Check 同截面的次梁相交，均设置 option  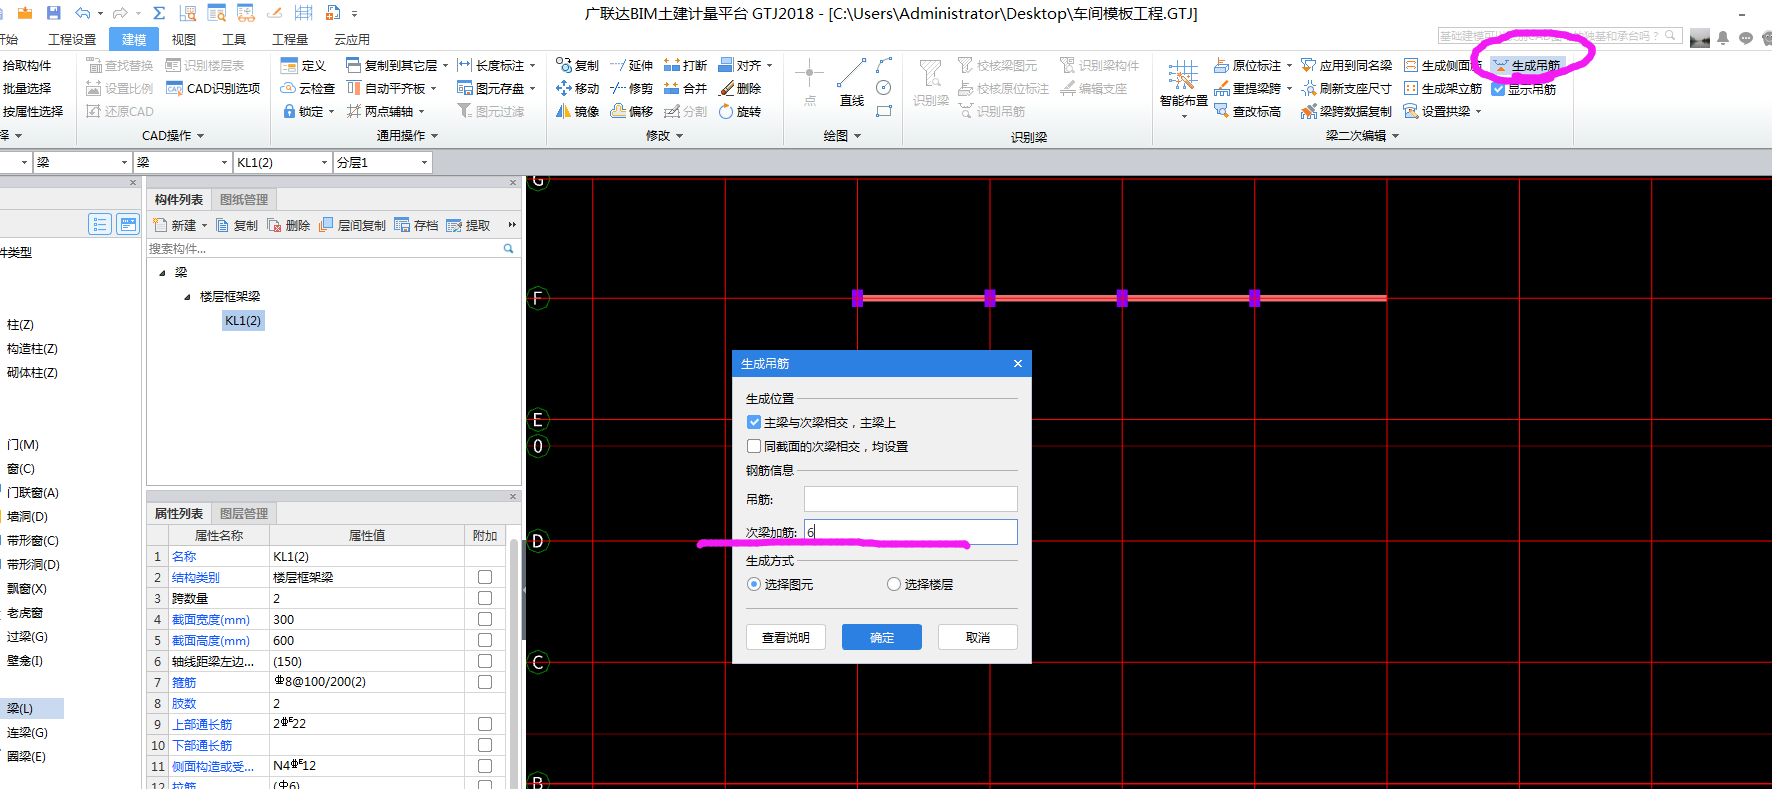point(754,446)
